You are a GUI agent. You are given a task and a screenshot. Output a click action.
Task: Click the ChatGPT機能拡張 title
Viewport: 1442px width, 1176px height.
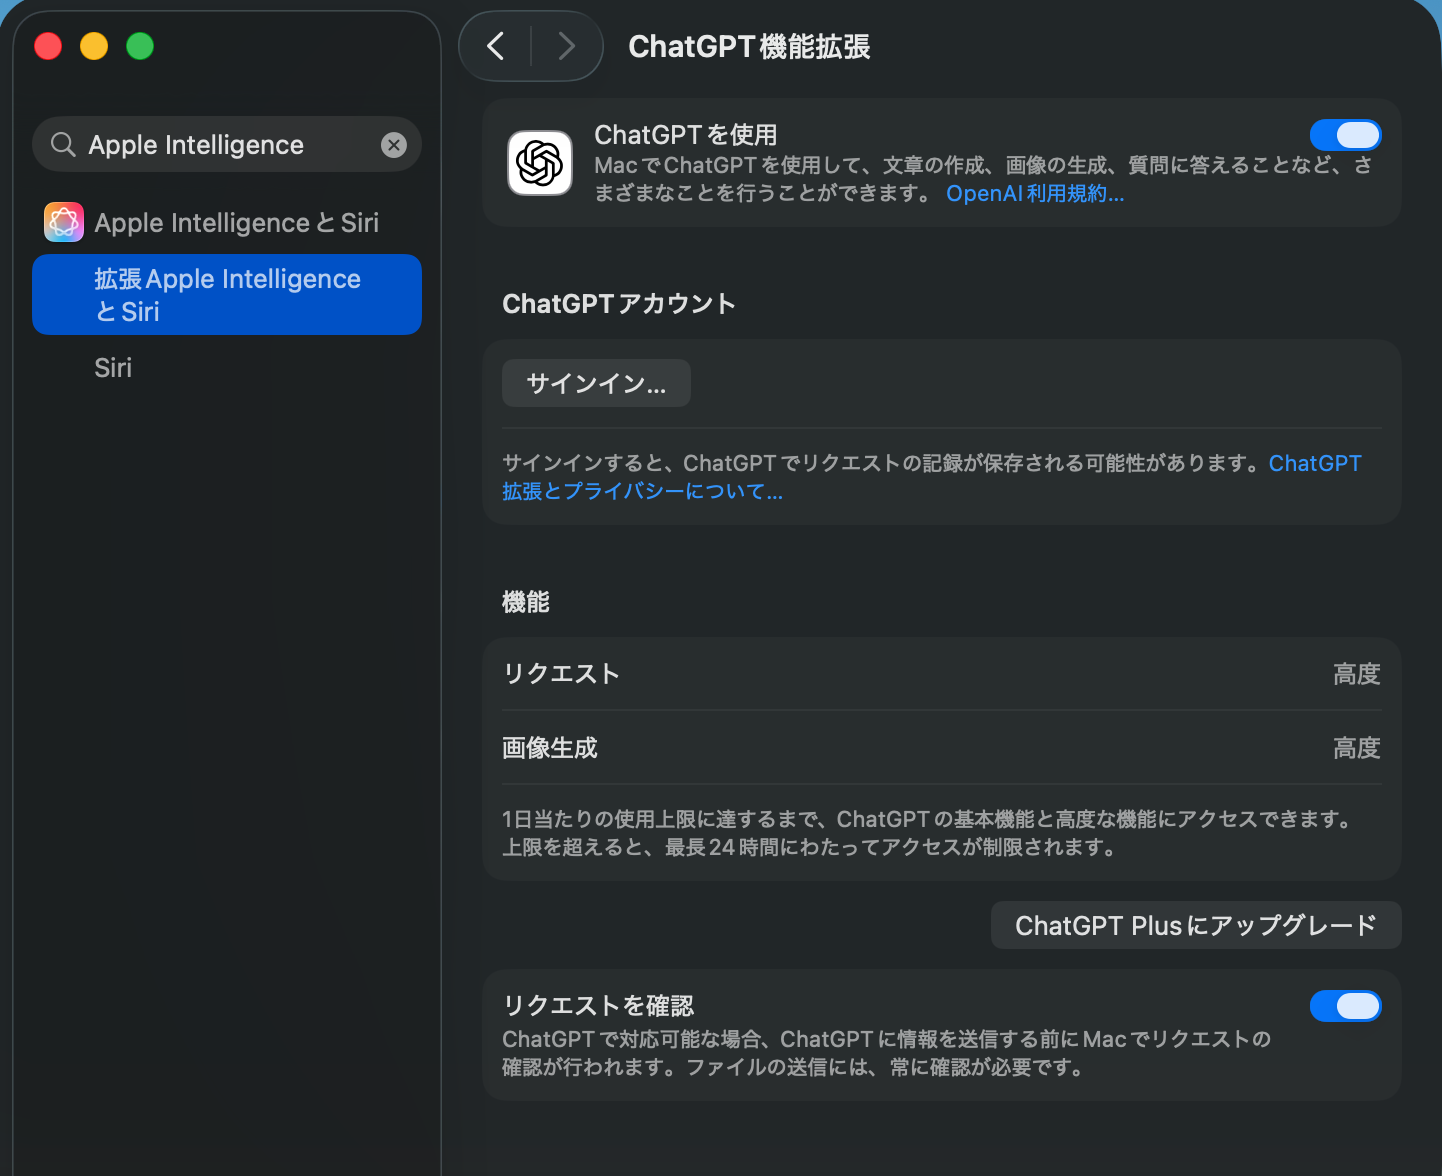click(749, 47)
